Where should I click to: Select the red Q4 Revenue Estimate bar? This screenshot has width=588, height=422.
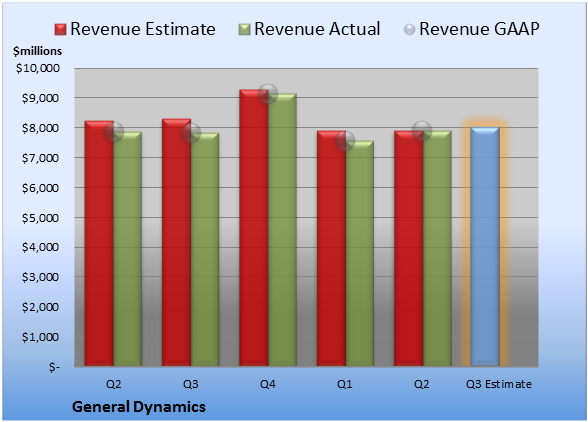pyautogui.click(x=254, y=228)
